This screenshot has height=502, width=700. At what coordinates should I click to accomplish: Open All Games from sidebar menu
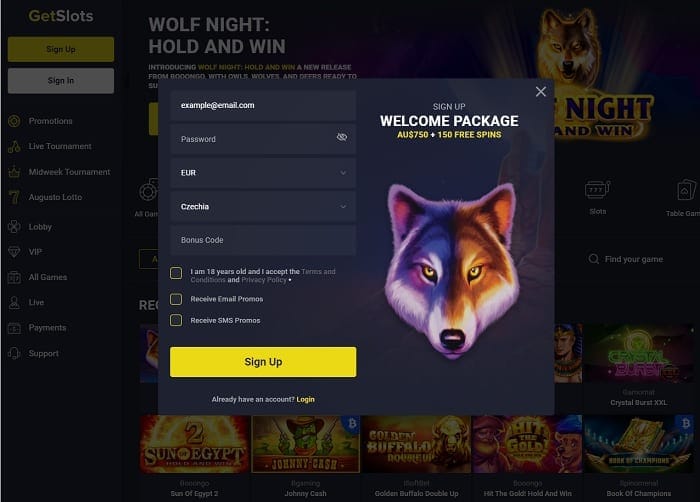48,277
